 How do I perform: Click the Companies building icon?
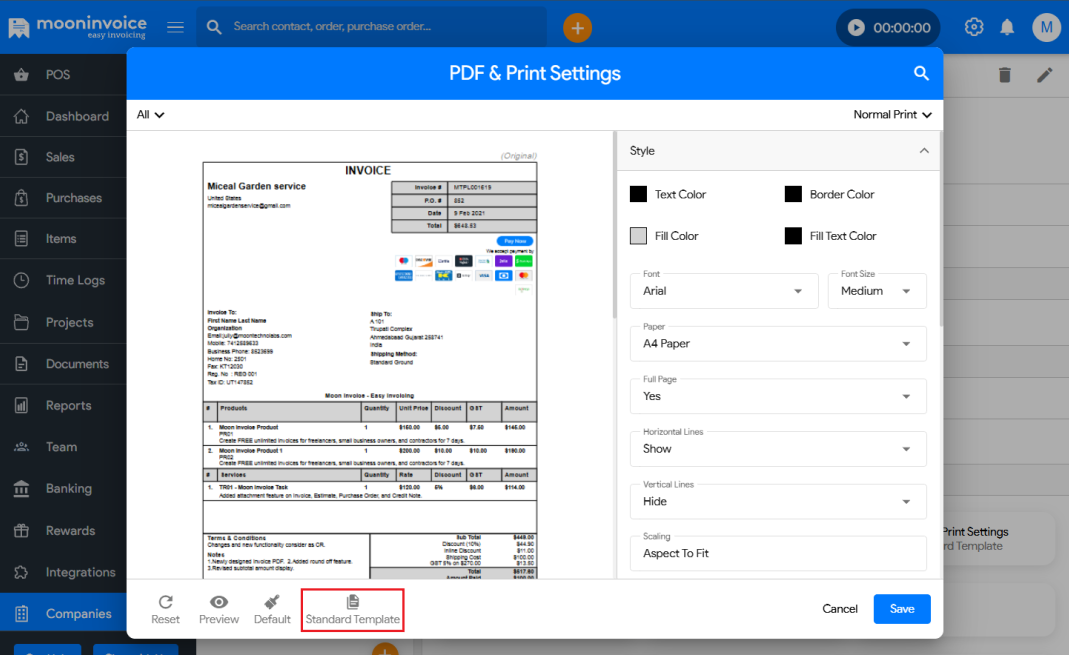[x=21, y=614]
